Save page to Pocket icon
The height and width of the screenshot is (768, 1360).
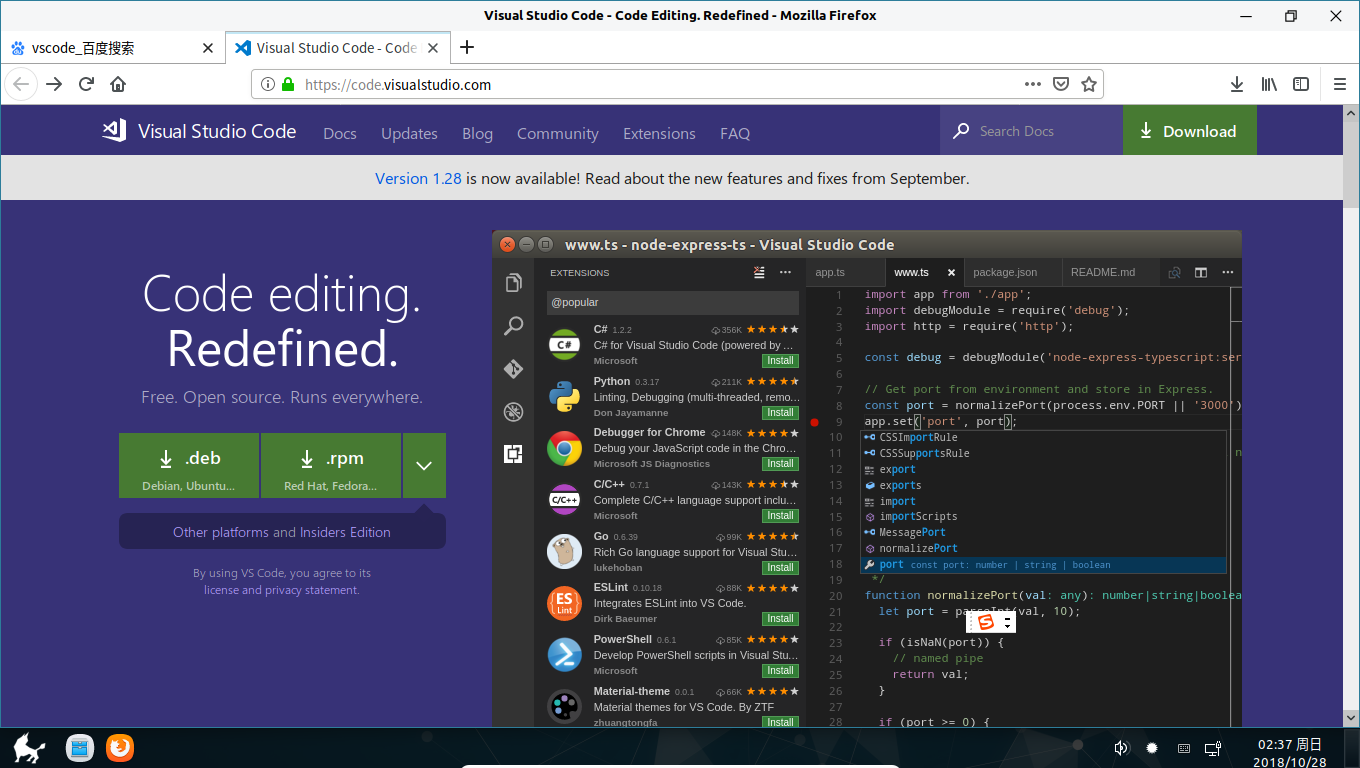pyautogui.click(x=1061, y=85)
